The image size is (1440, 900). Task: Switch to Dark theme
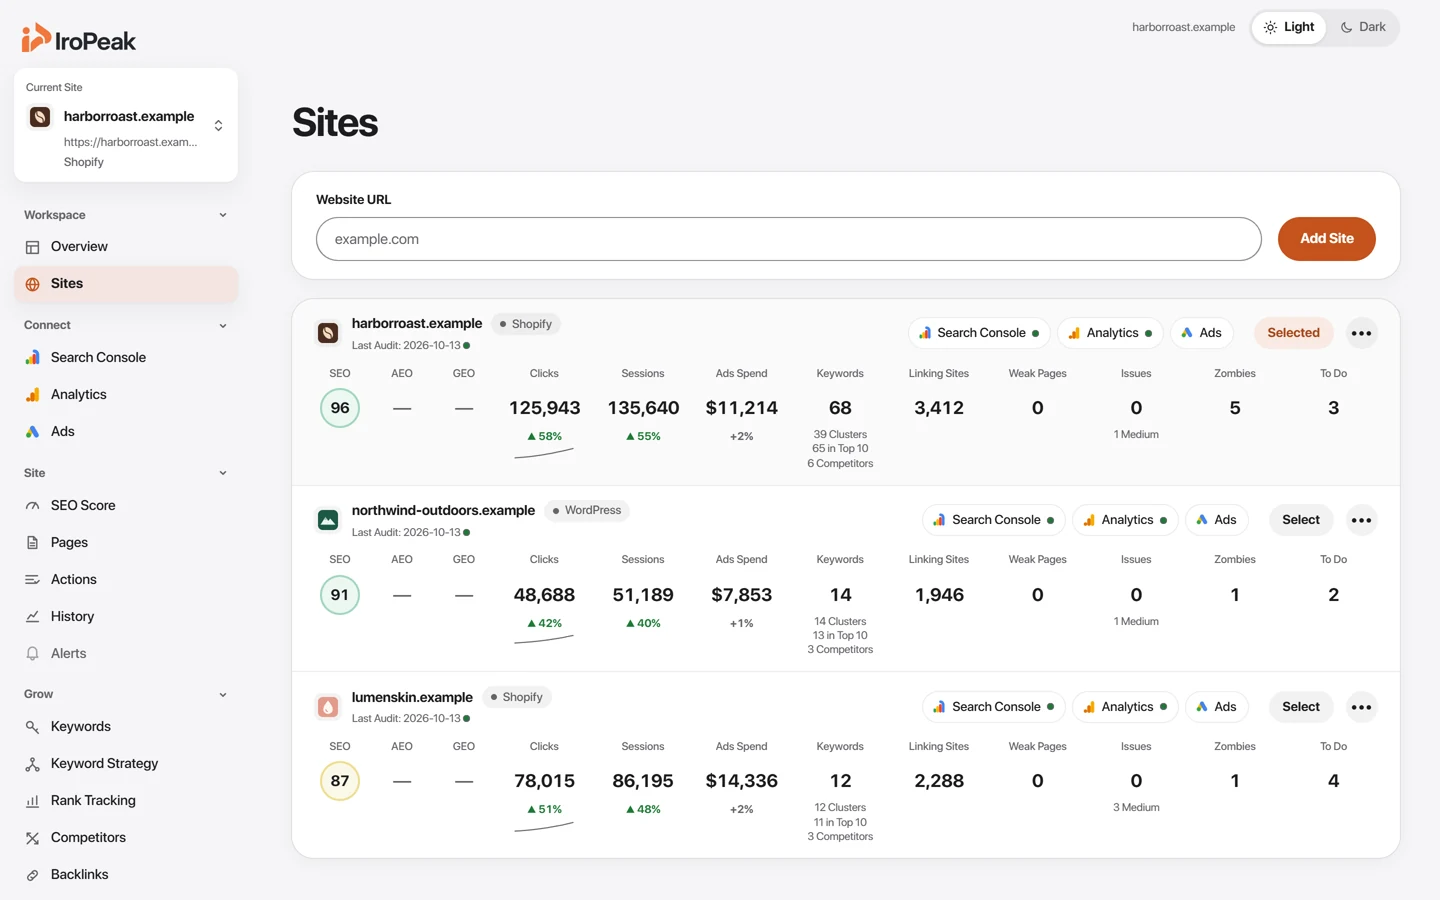[x=1363, y=27]
